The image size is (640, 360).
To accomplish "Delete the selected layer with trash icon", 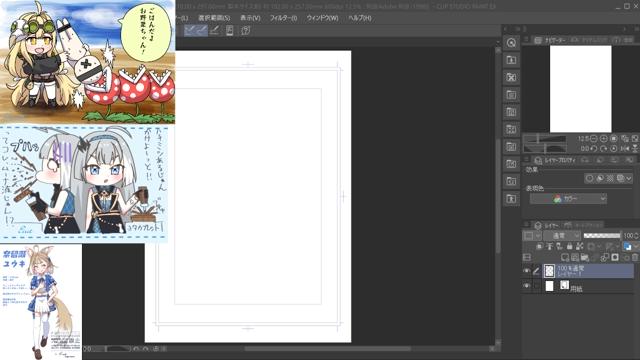I will click(x=635, y=257).
